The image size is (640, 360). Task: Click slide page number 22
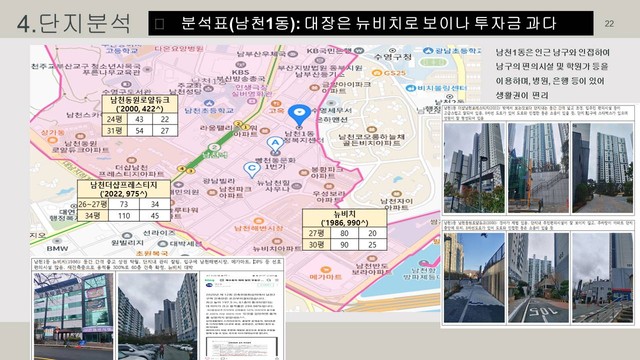pos(609,24)
